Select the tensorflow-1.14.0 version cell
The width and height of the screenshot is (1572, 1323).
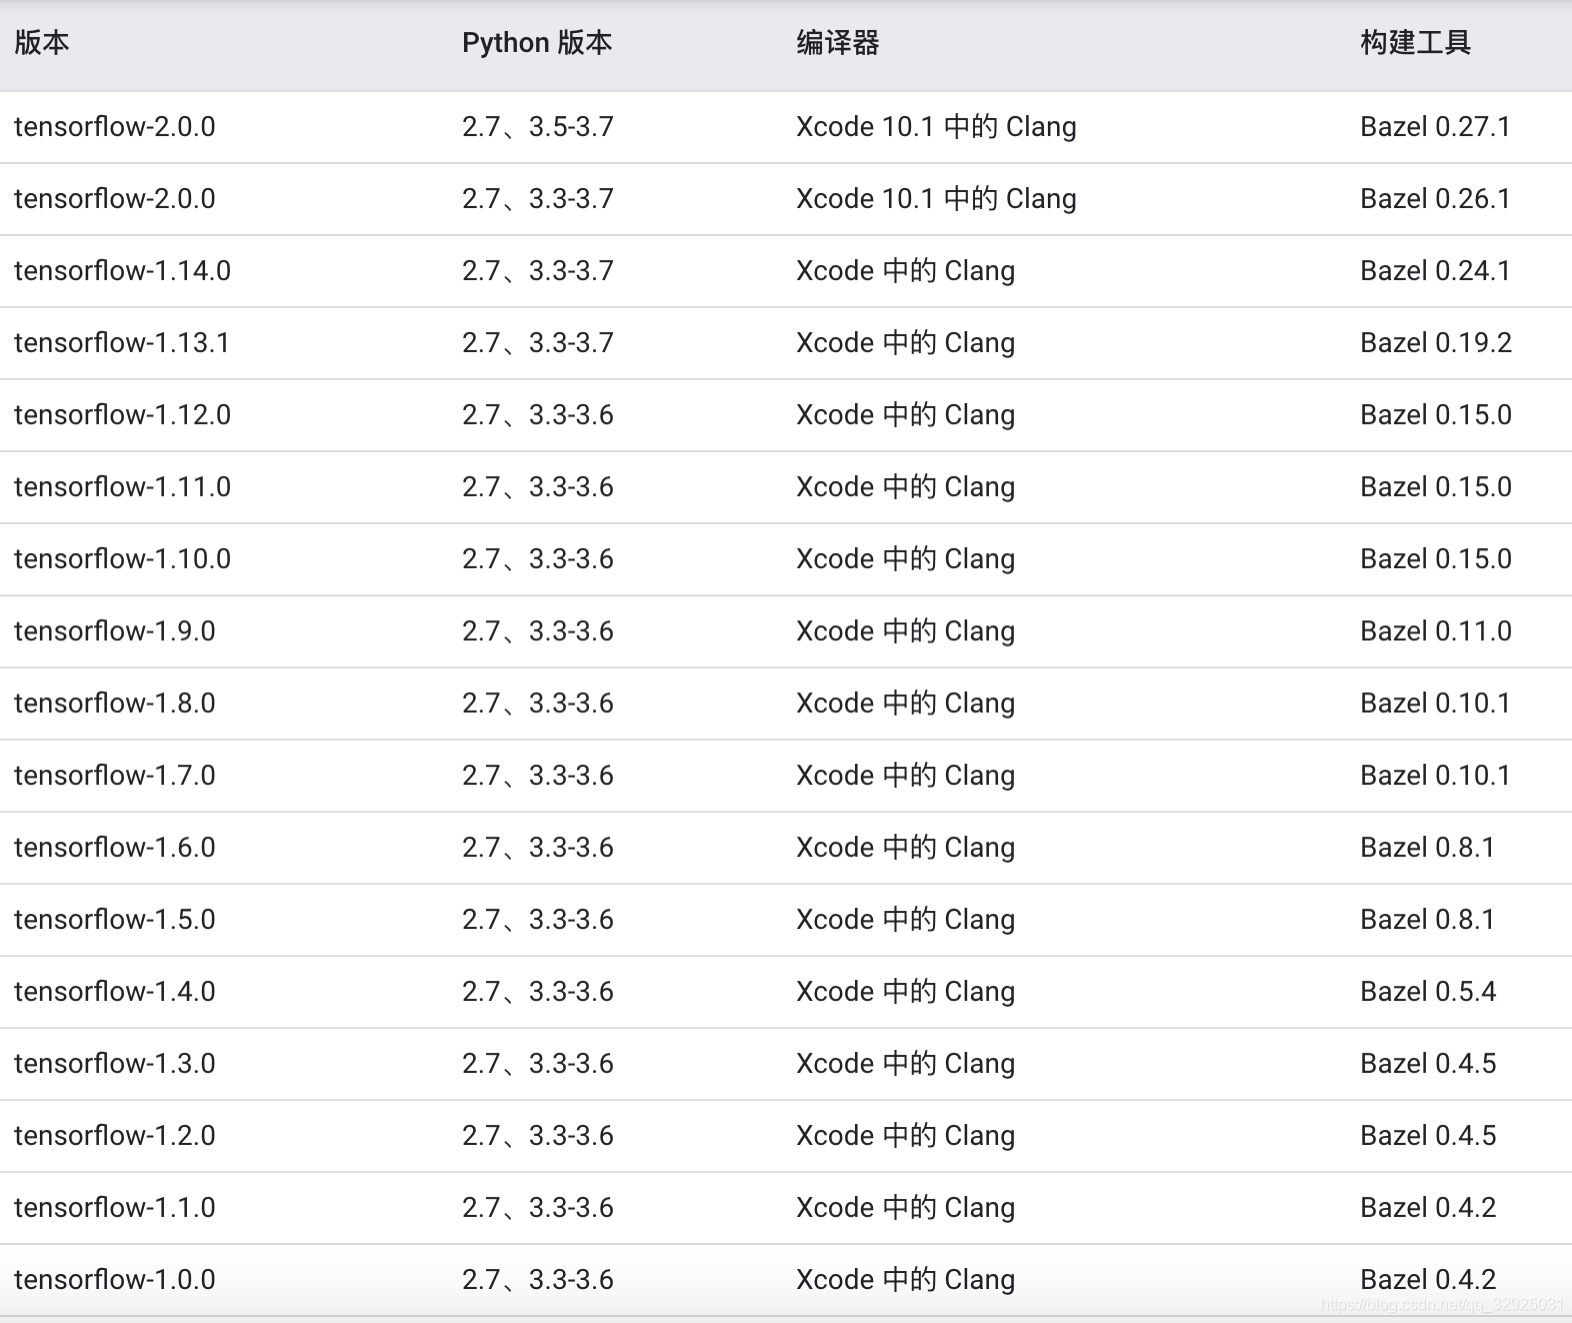[x=122, y=271]
